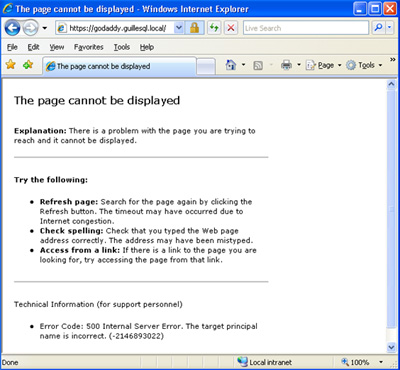
Task: Click the Favorites Center star icon
Action: 11,65
